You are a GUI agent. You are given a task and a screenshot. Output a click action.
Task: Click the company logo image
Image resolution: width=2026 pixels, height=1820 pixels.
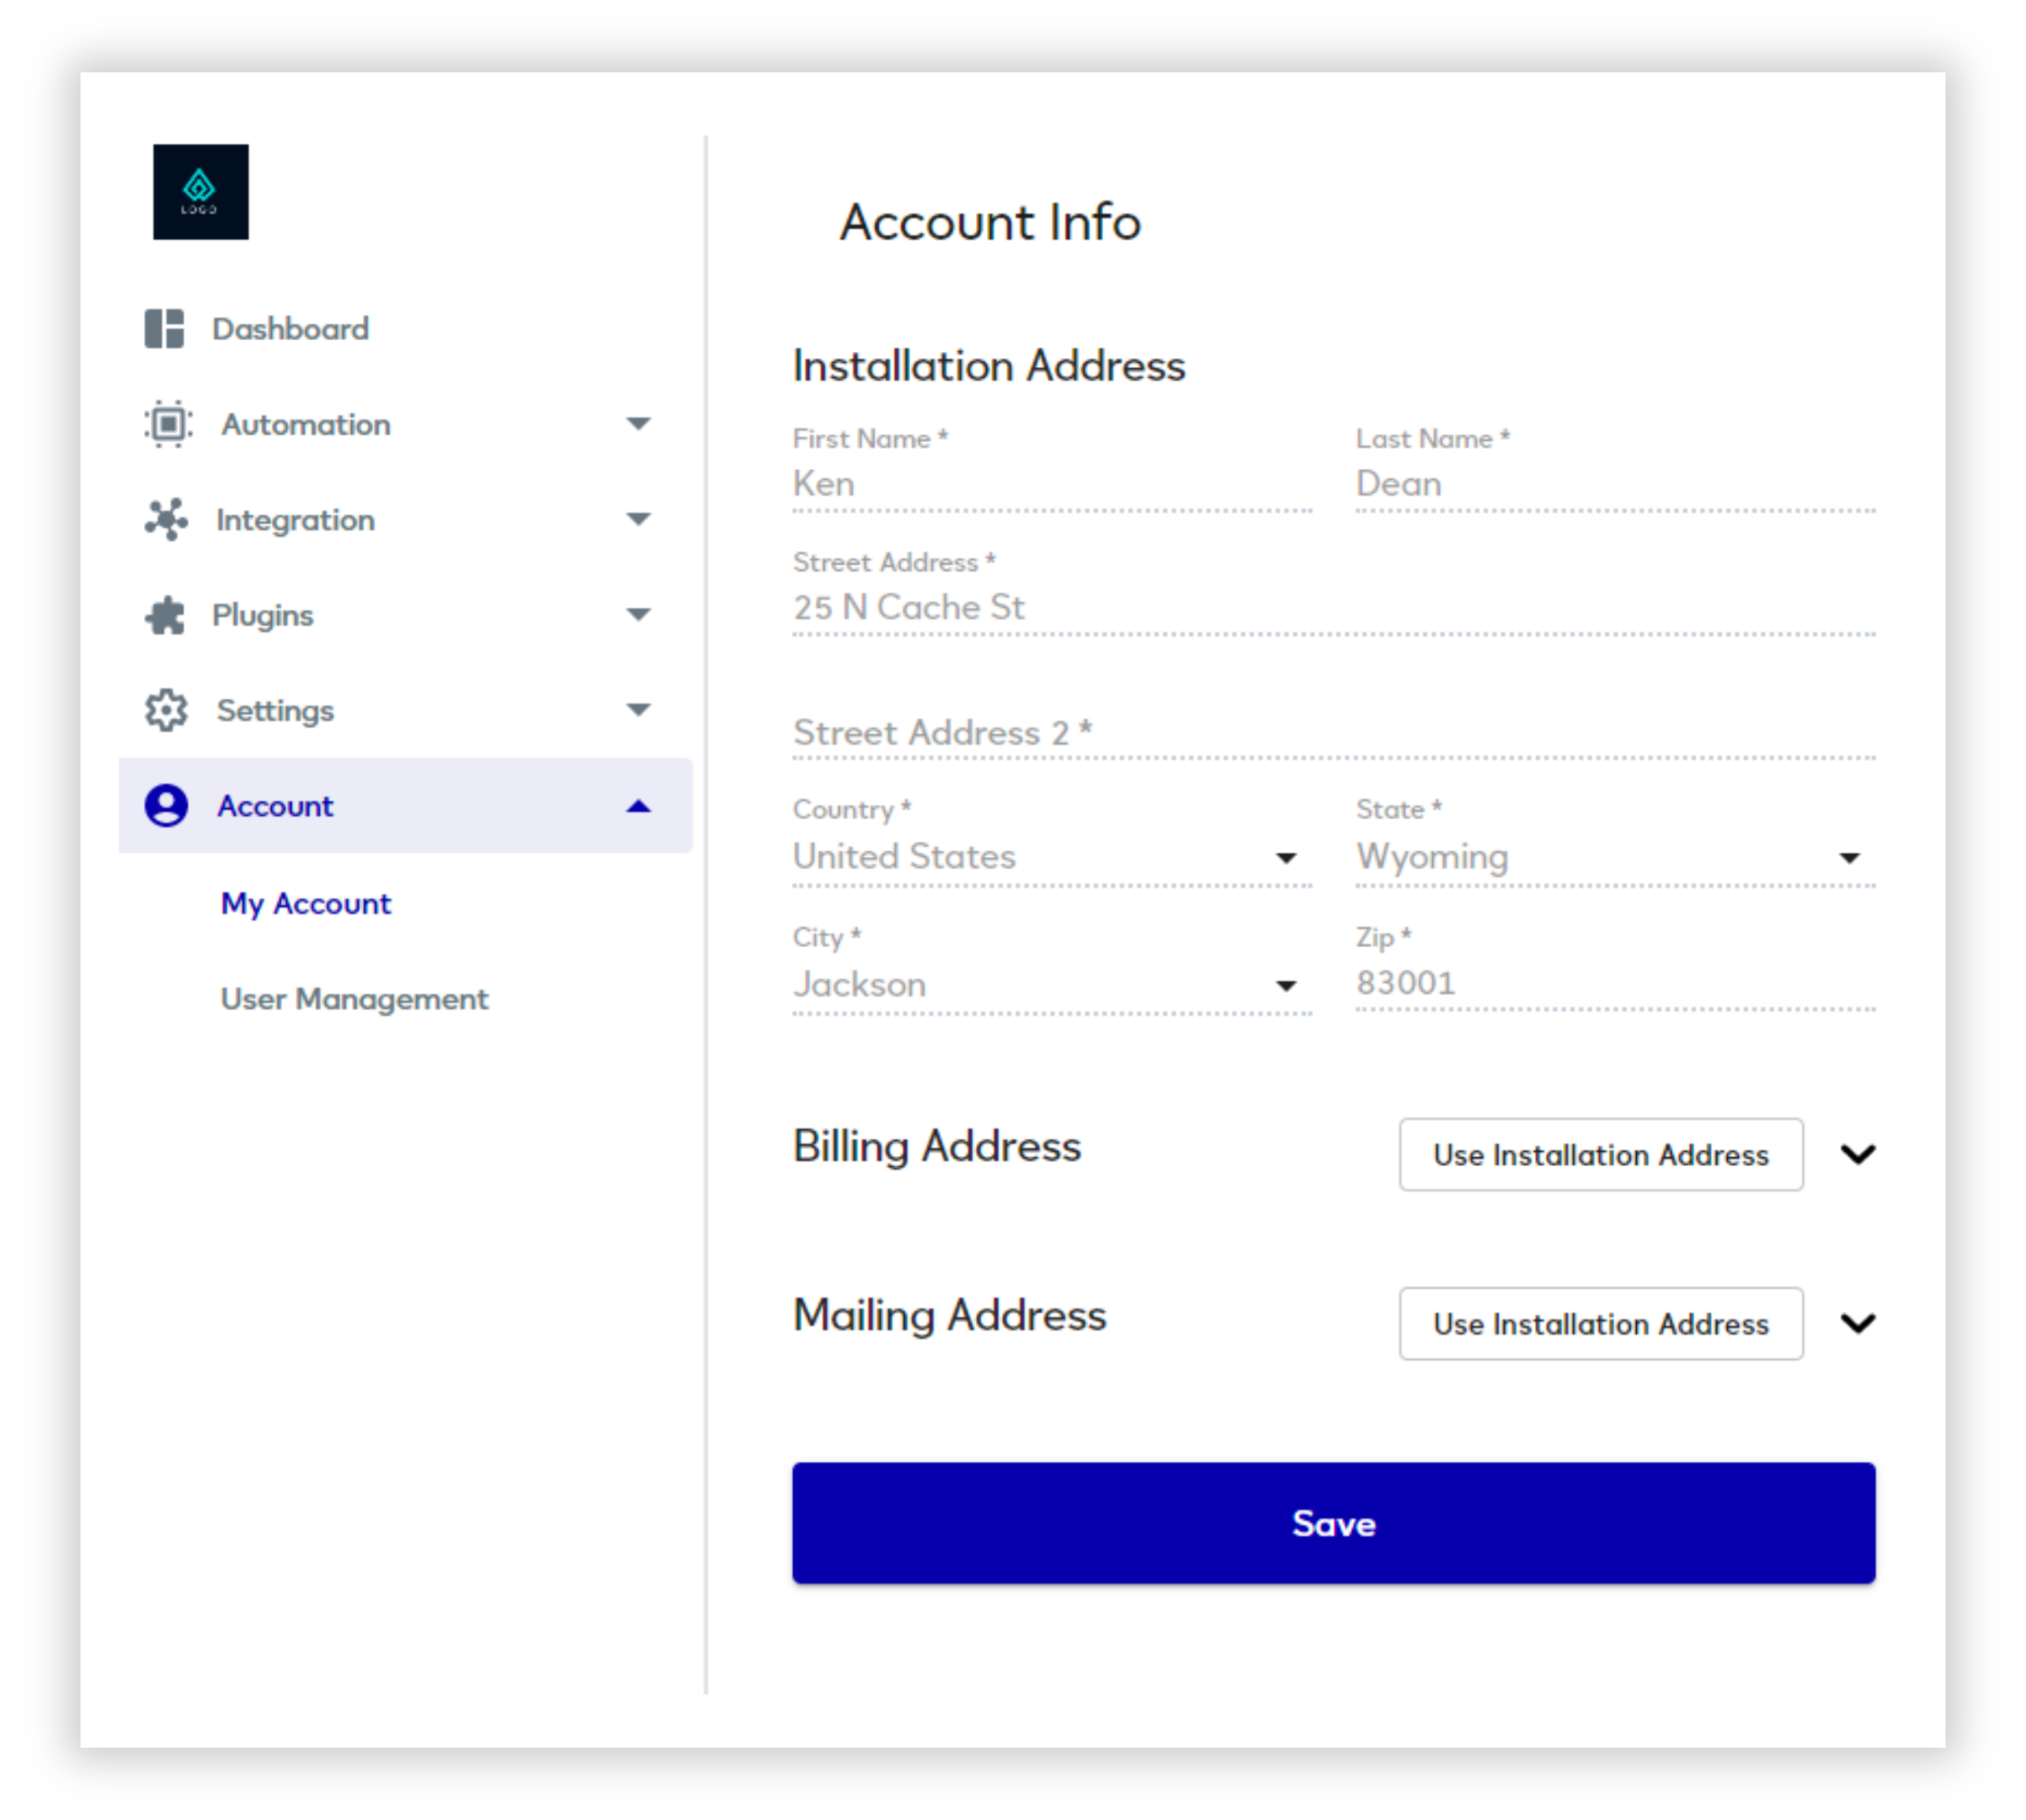coord(200,192)
